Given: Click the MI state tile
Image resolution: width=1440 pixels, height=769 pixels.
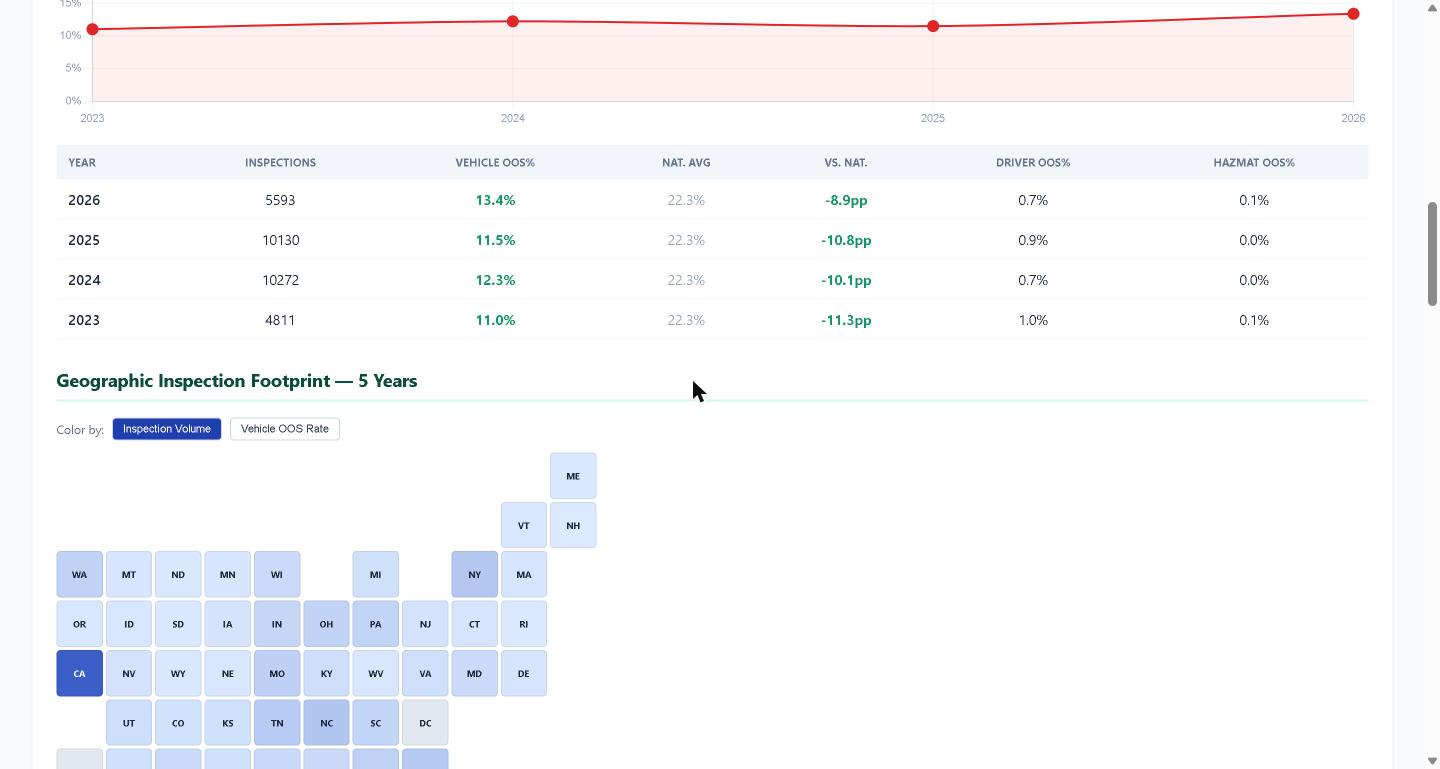Looking at the screenshot, I should (x=375, y=574).
